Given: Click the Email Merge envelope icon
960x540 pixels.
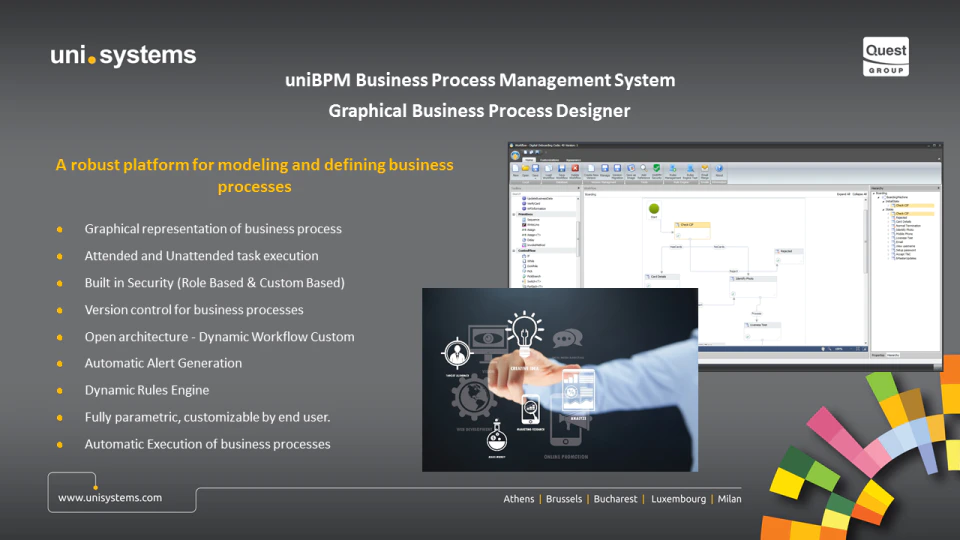Looking at the screenshot, I should 705,168.
